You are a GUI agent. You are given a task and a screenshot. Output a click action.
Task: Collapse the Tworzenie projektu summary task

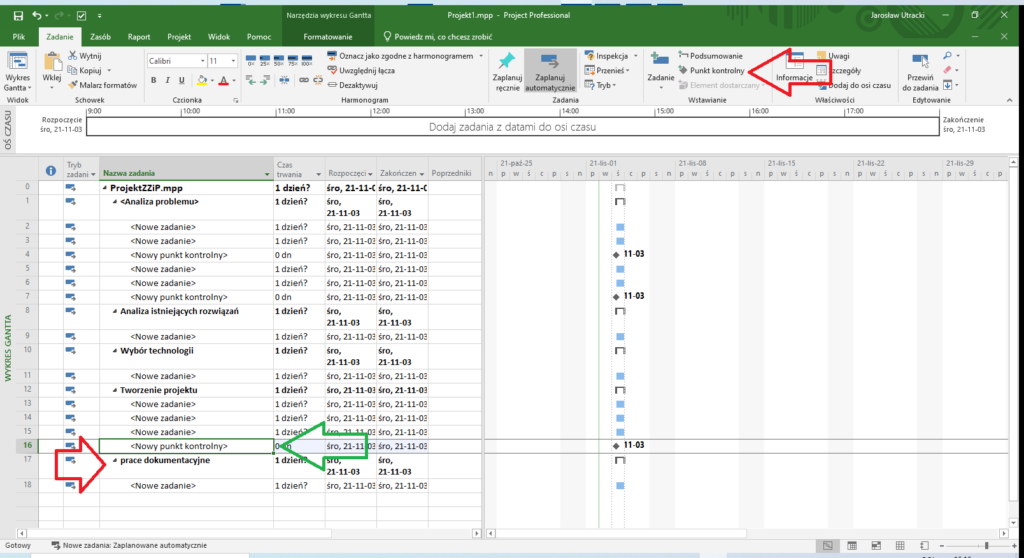115,390
